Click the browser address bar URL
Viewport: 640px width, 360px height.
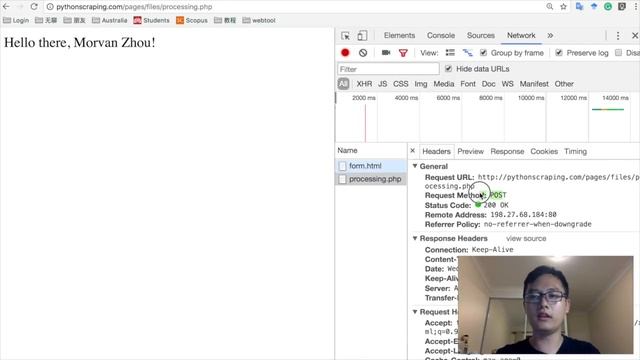click(134, 7)
